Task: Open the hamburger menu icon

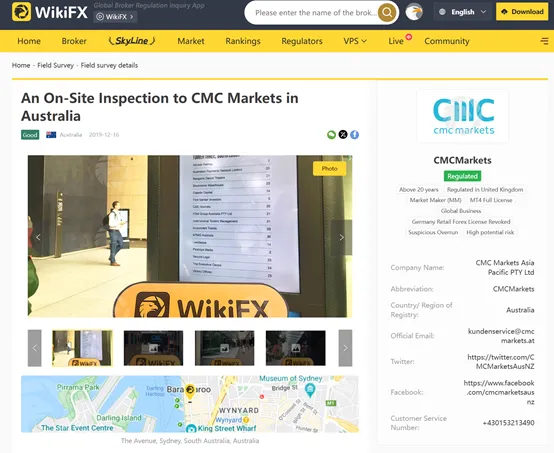Action: (x=544, y=41)
